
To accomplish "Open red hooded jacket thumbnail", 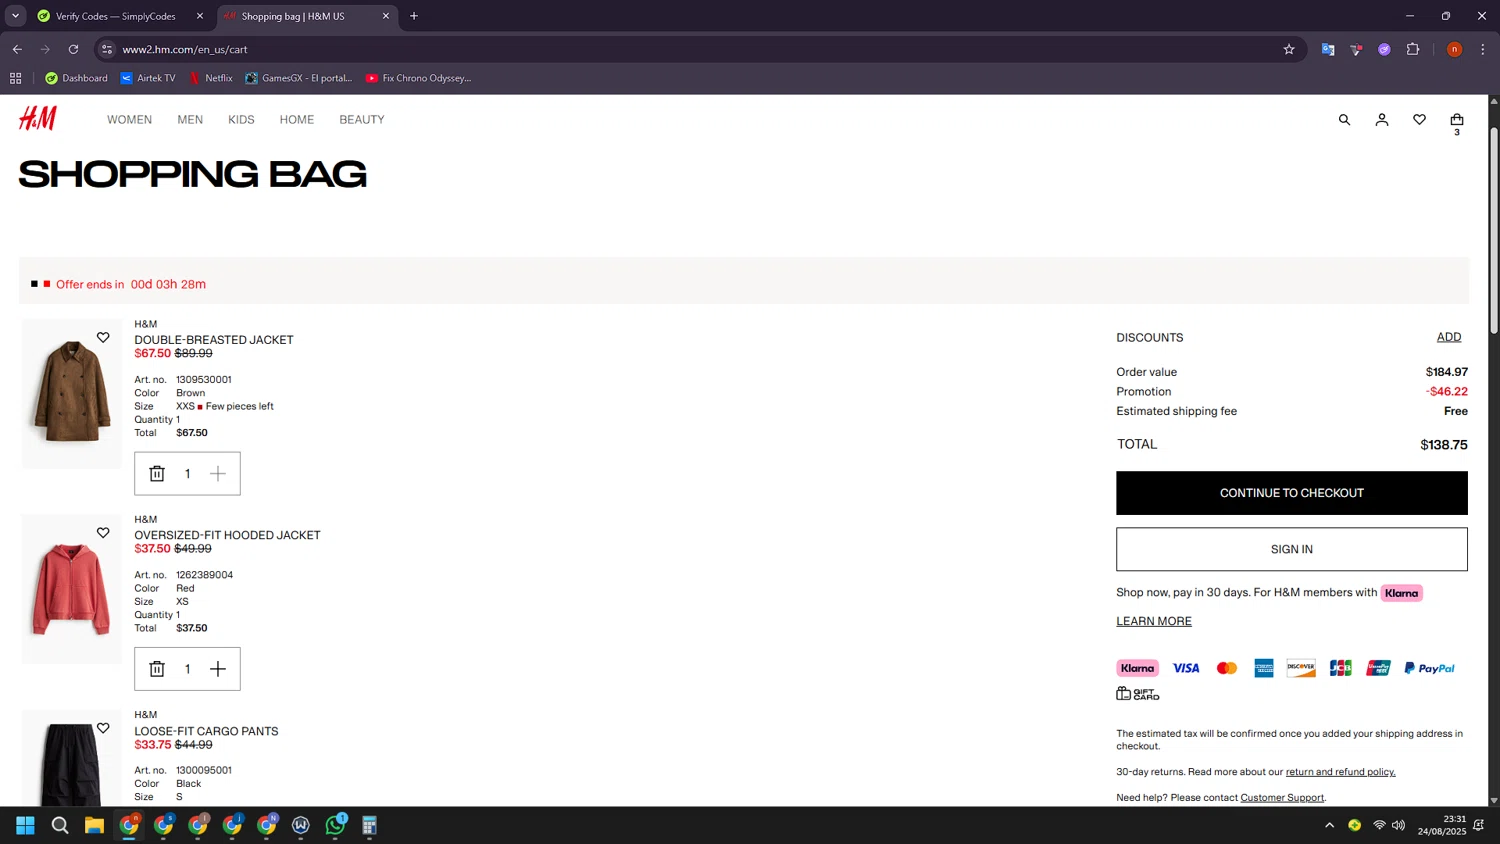I will coord(72,589).
